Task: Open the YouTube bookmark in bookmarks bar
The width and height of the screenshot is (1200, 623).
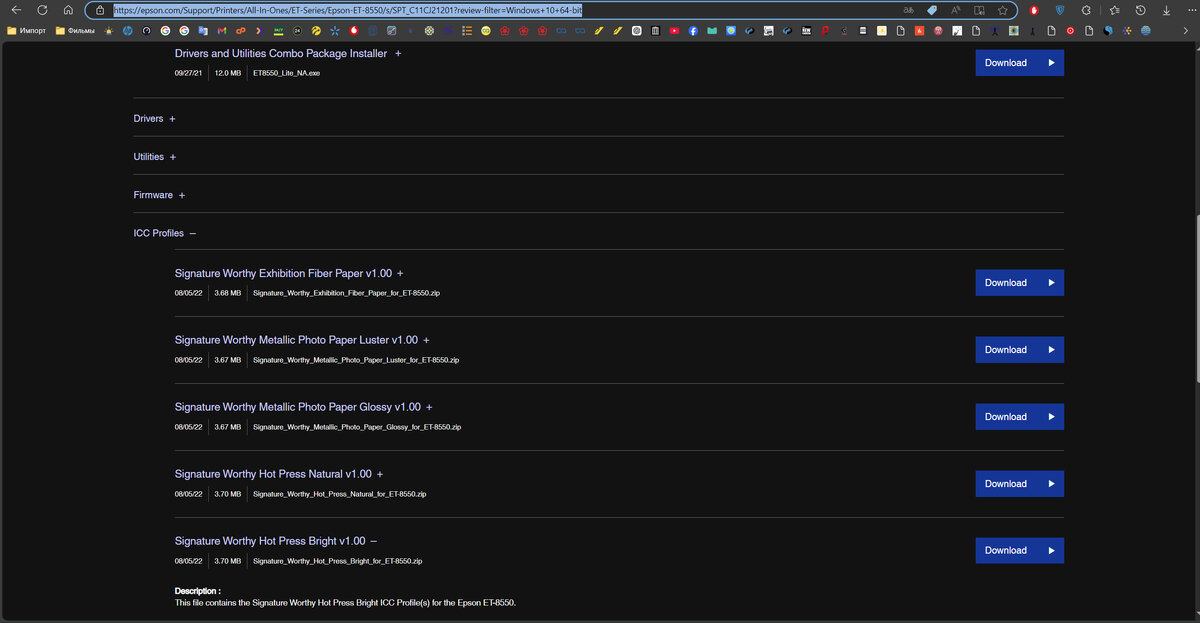Action: [x=674, y=31]
